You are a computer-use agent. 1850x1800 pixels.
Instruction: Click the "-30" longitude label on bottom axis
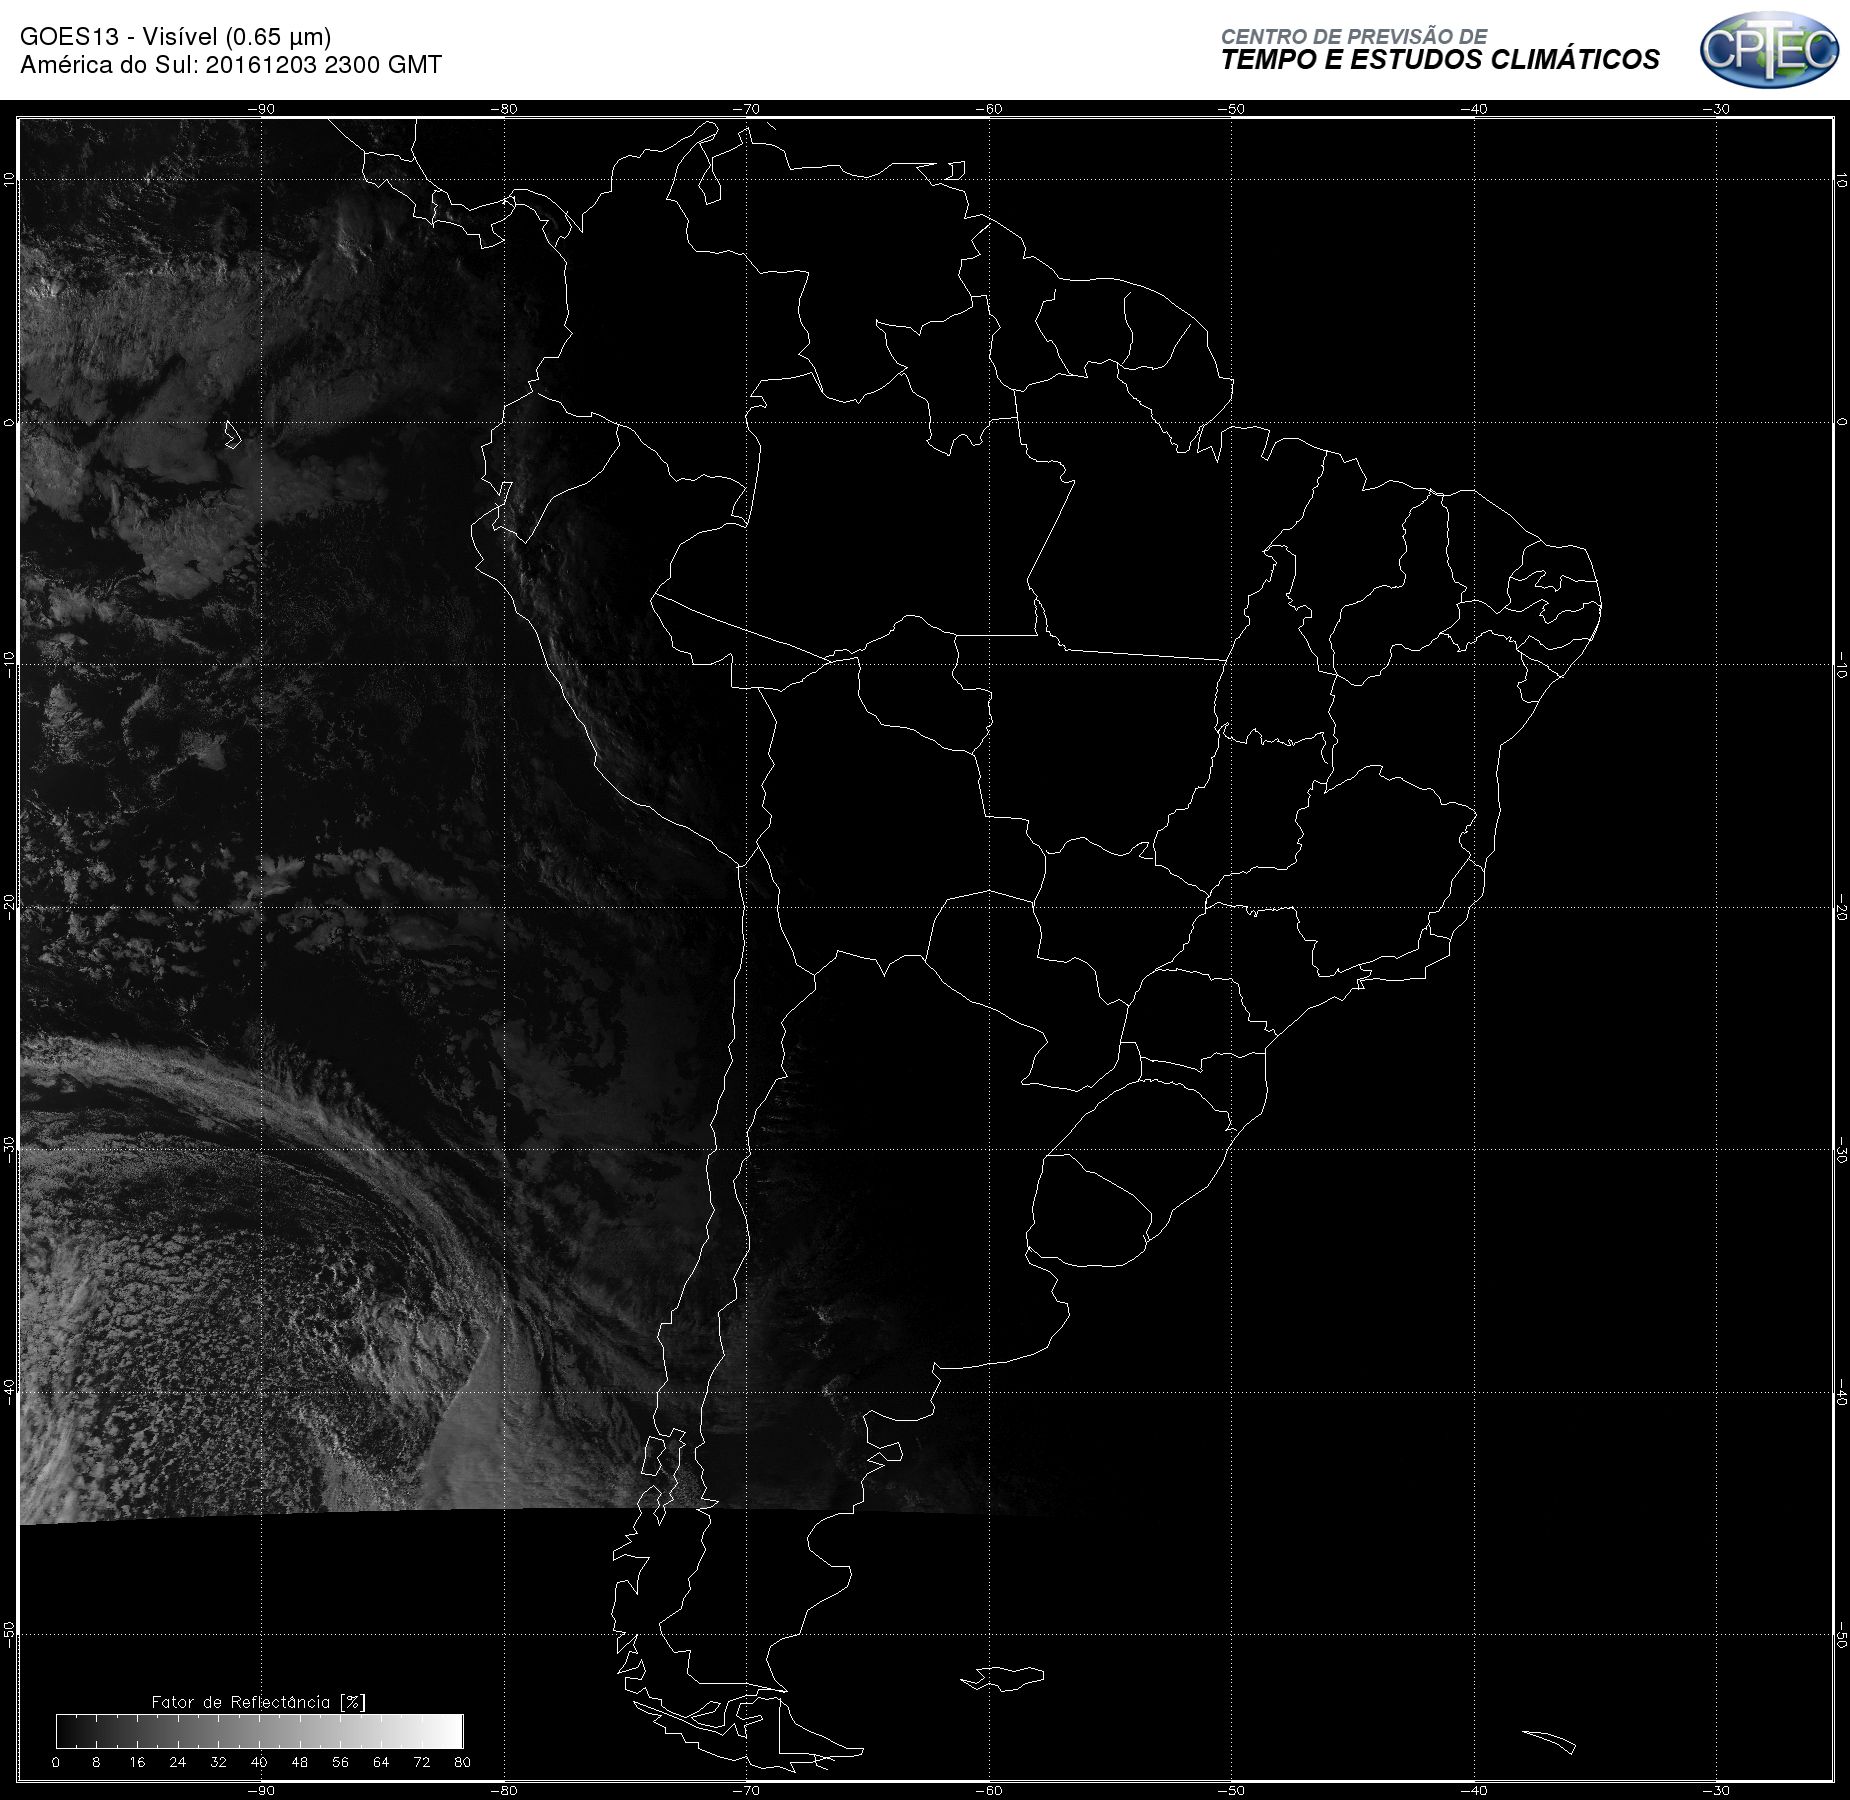[1717, 1790]
